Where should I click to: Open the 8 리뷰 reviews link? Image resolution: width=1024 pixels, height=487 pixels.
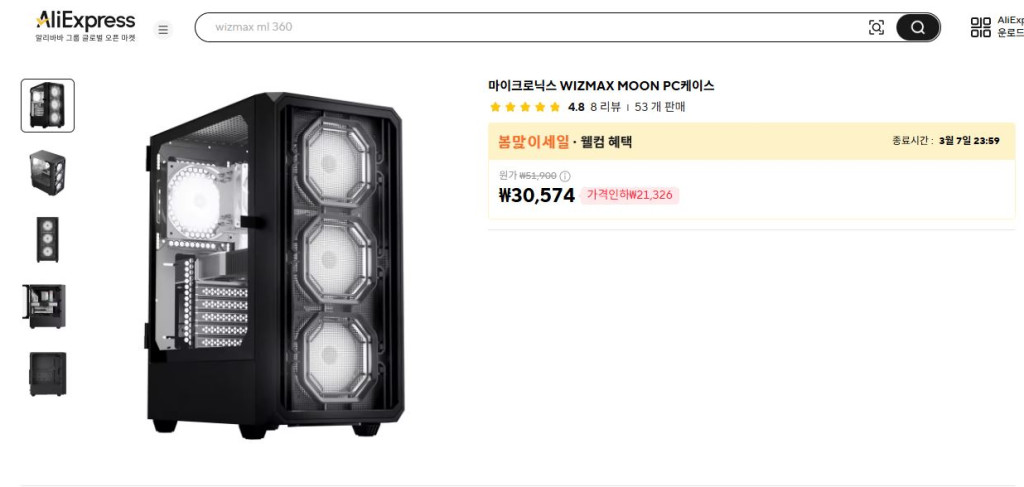[x=605, y=107]
